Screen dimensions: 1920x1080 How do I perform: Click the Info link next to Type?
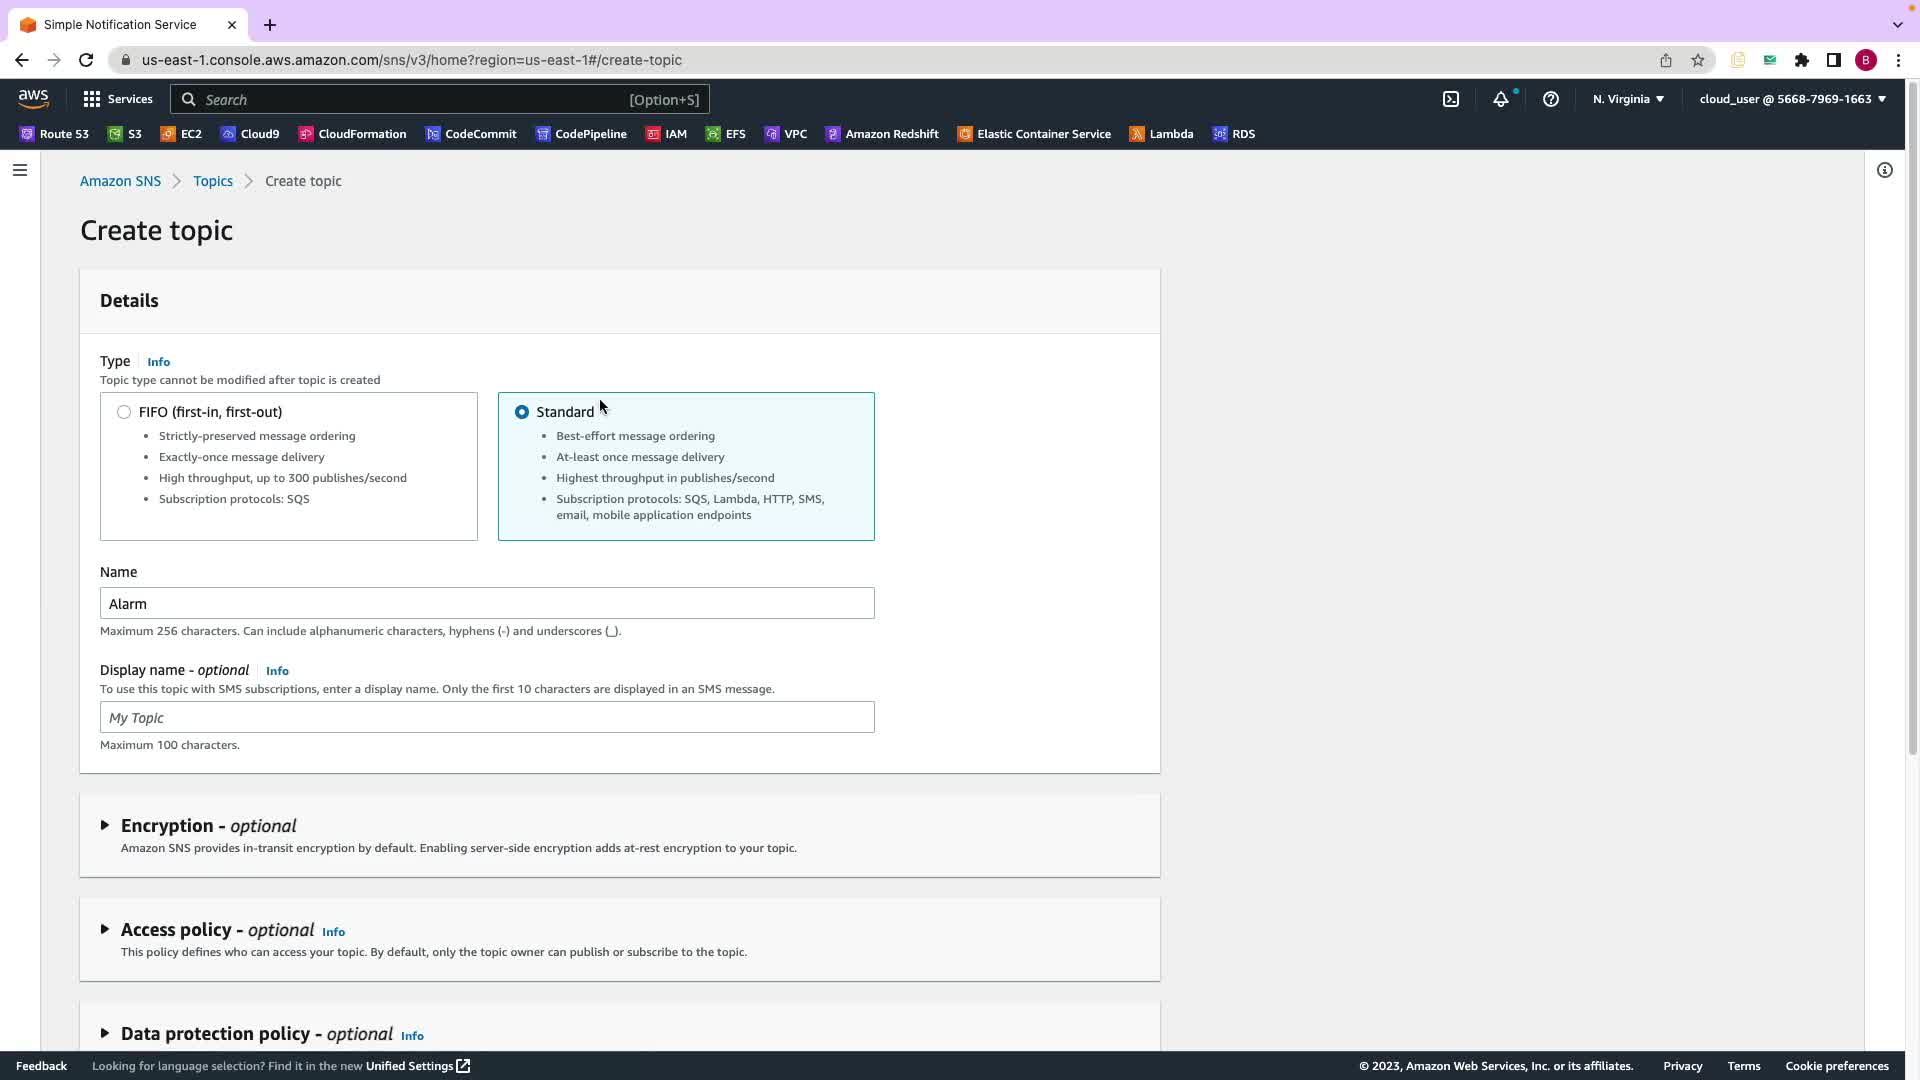pyautogui.click(x=158, y=362)
